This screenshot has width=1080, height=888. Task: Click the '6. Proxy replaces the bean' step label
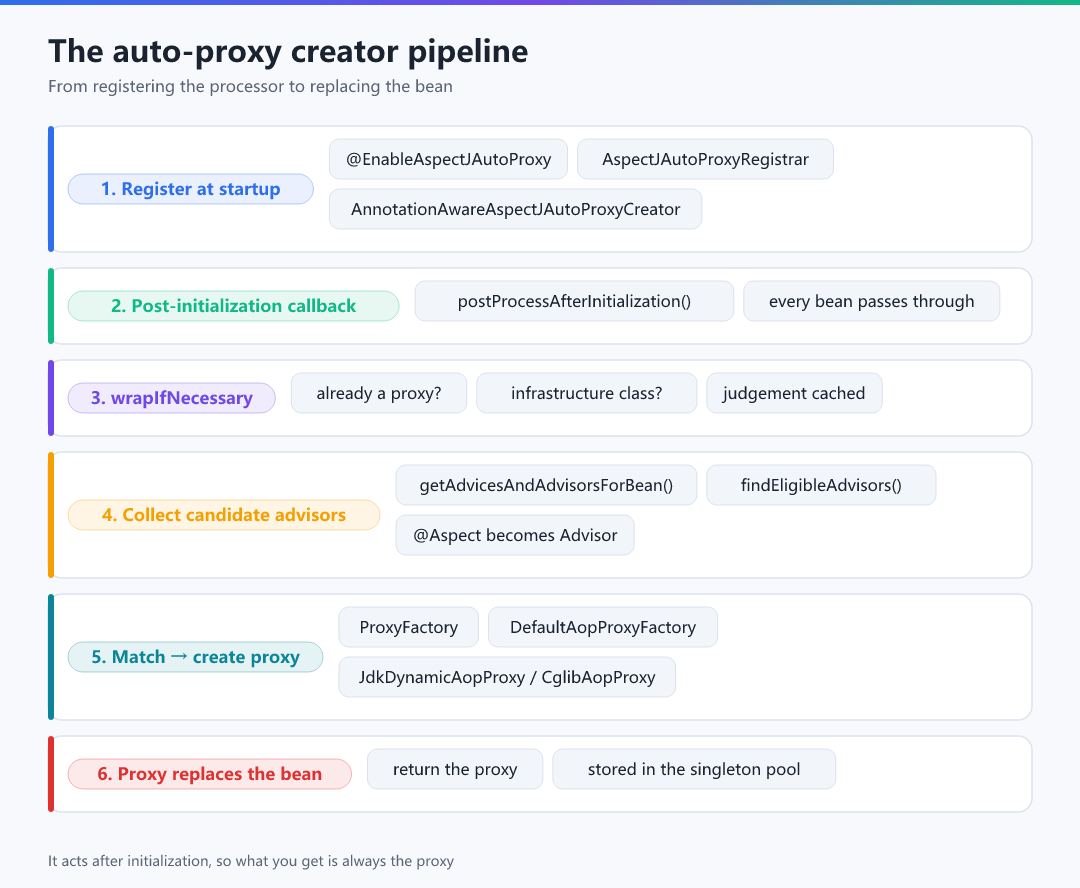(x=209, y=774)
